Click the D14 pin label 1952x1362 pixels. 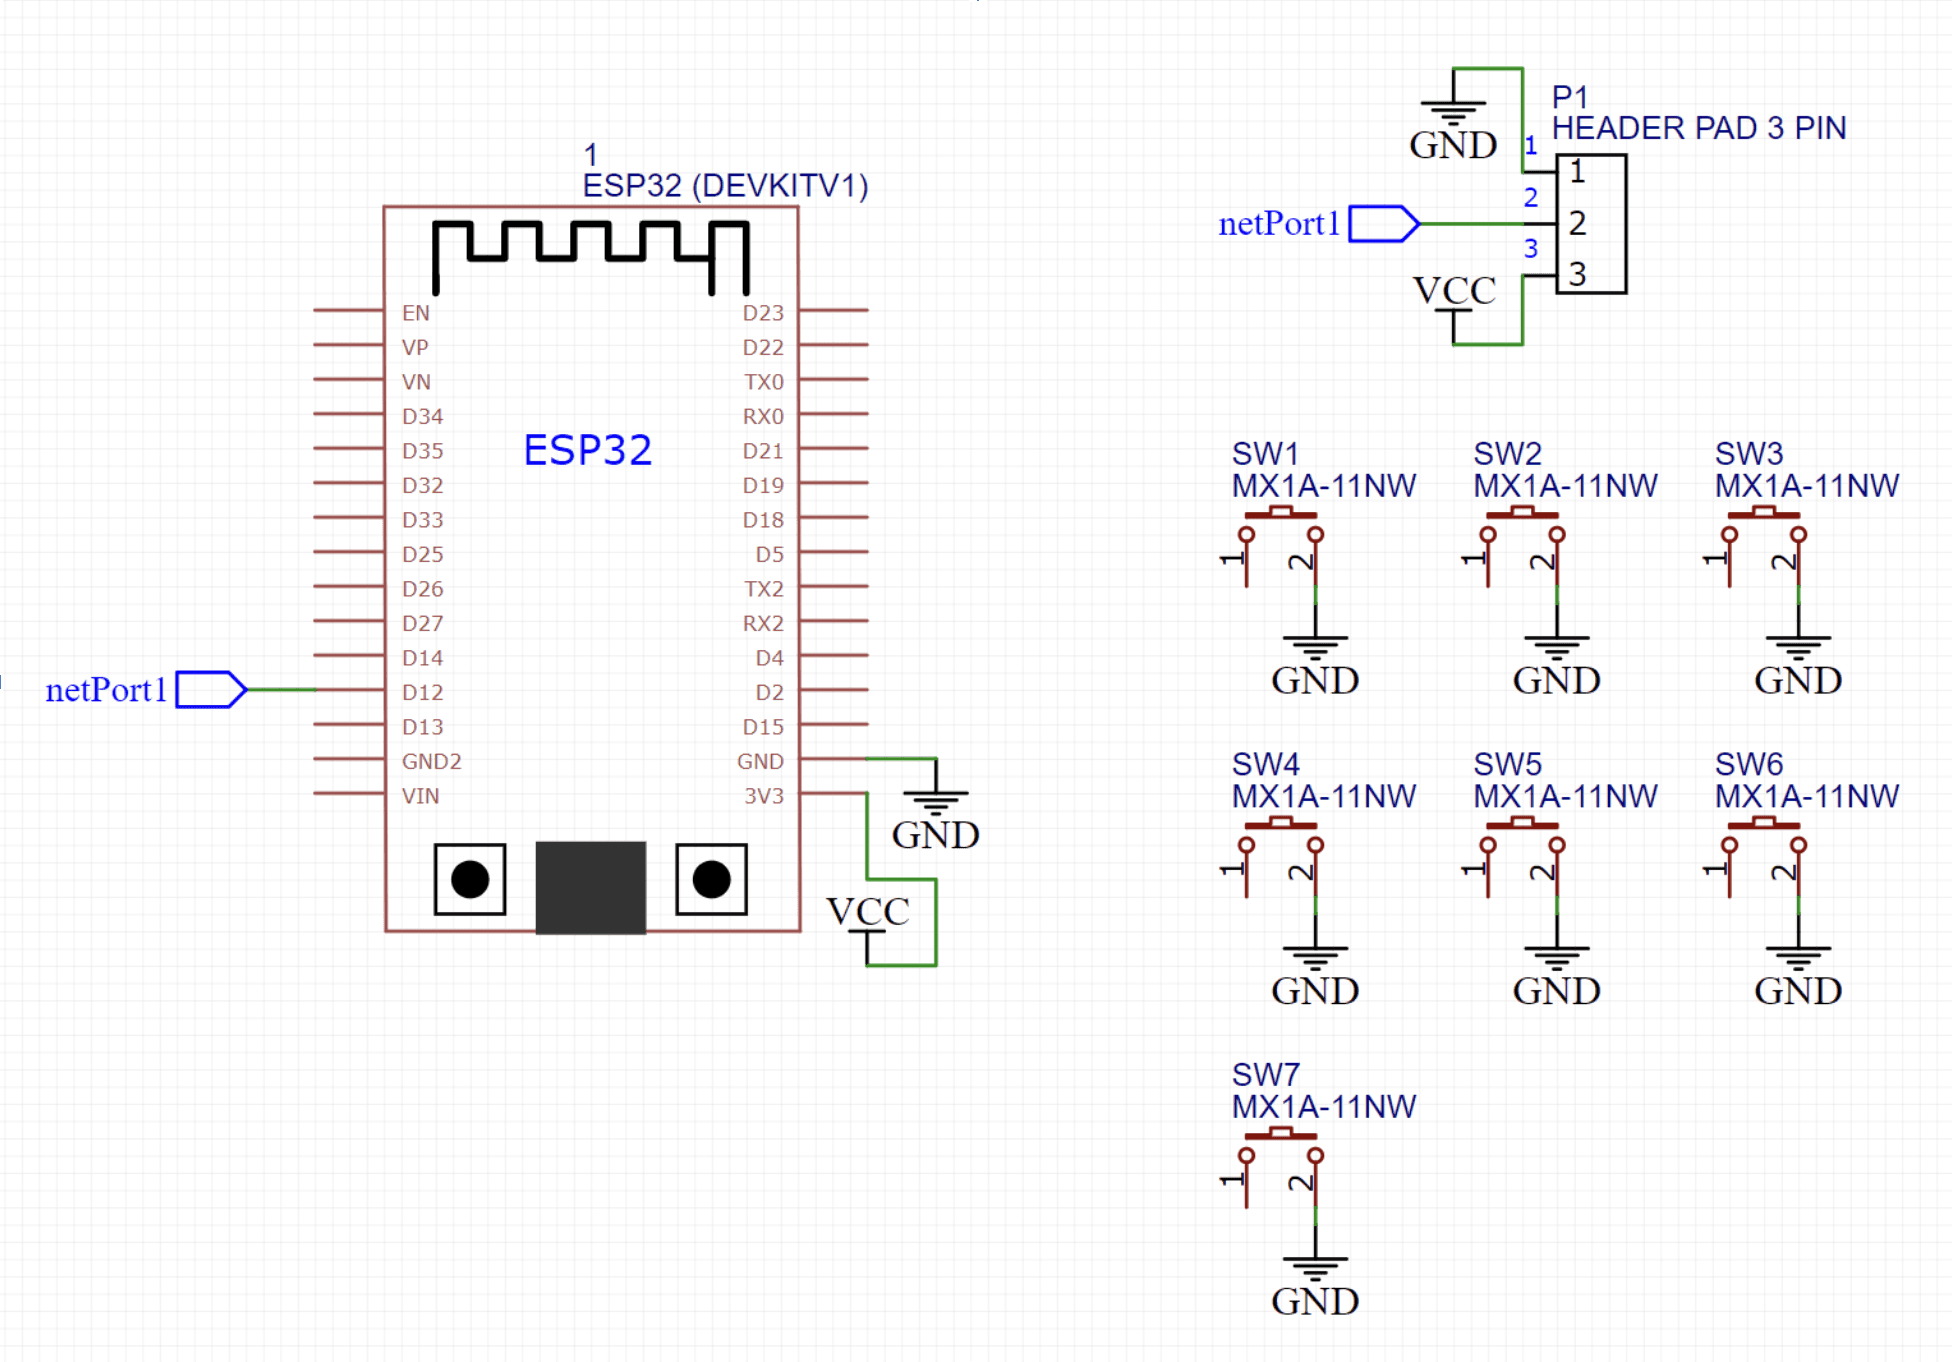pos(422,658)
